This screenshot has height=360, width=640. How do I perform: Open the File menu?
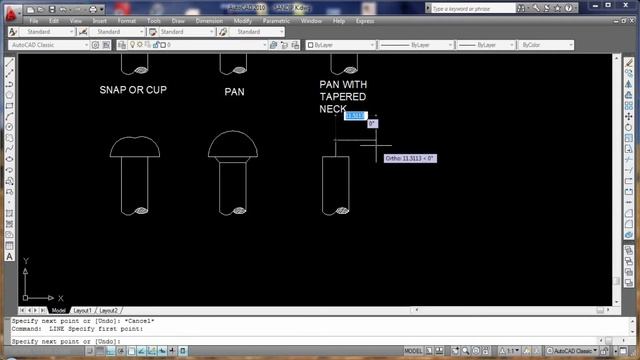[34, 21]
